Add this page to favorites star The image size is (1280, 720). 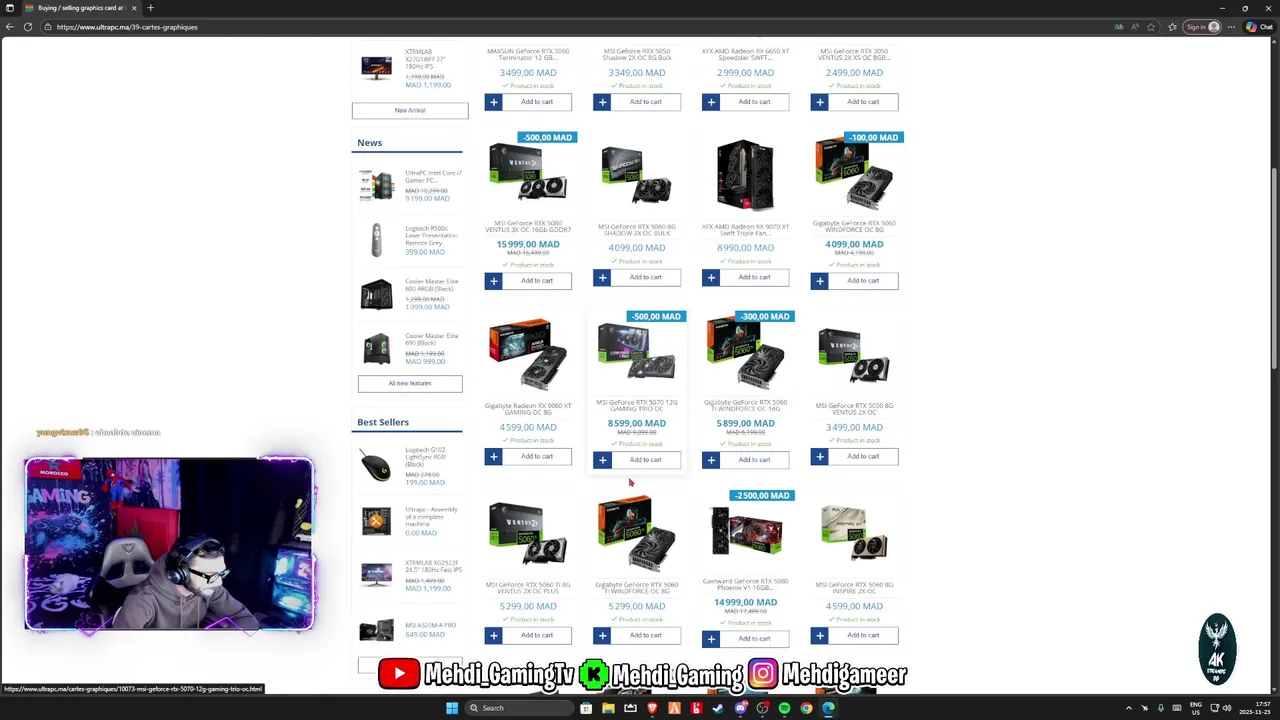1150,27
